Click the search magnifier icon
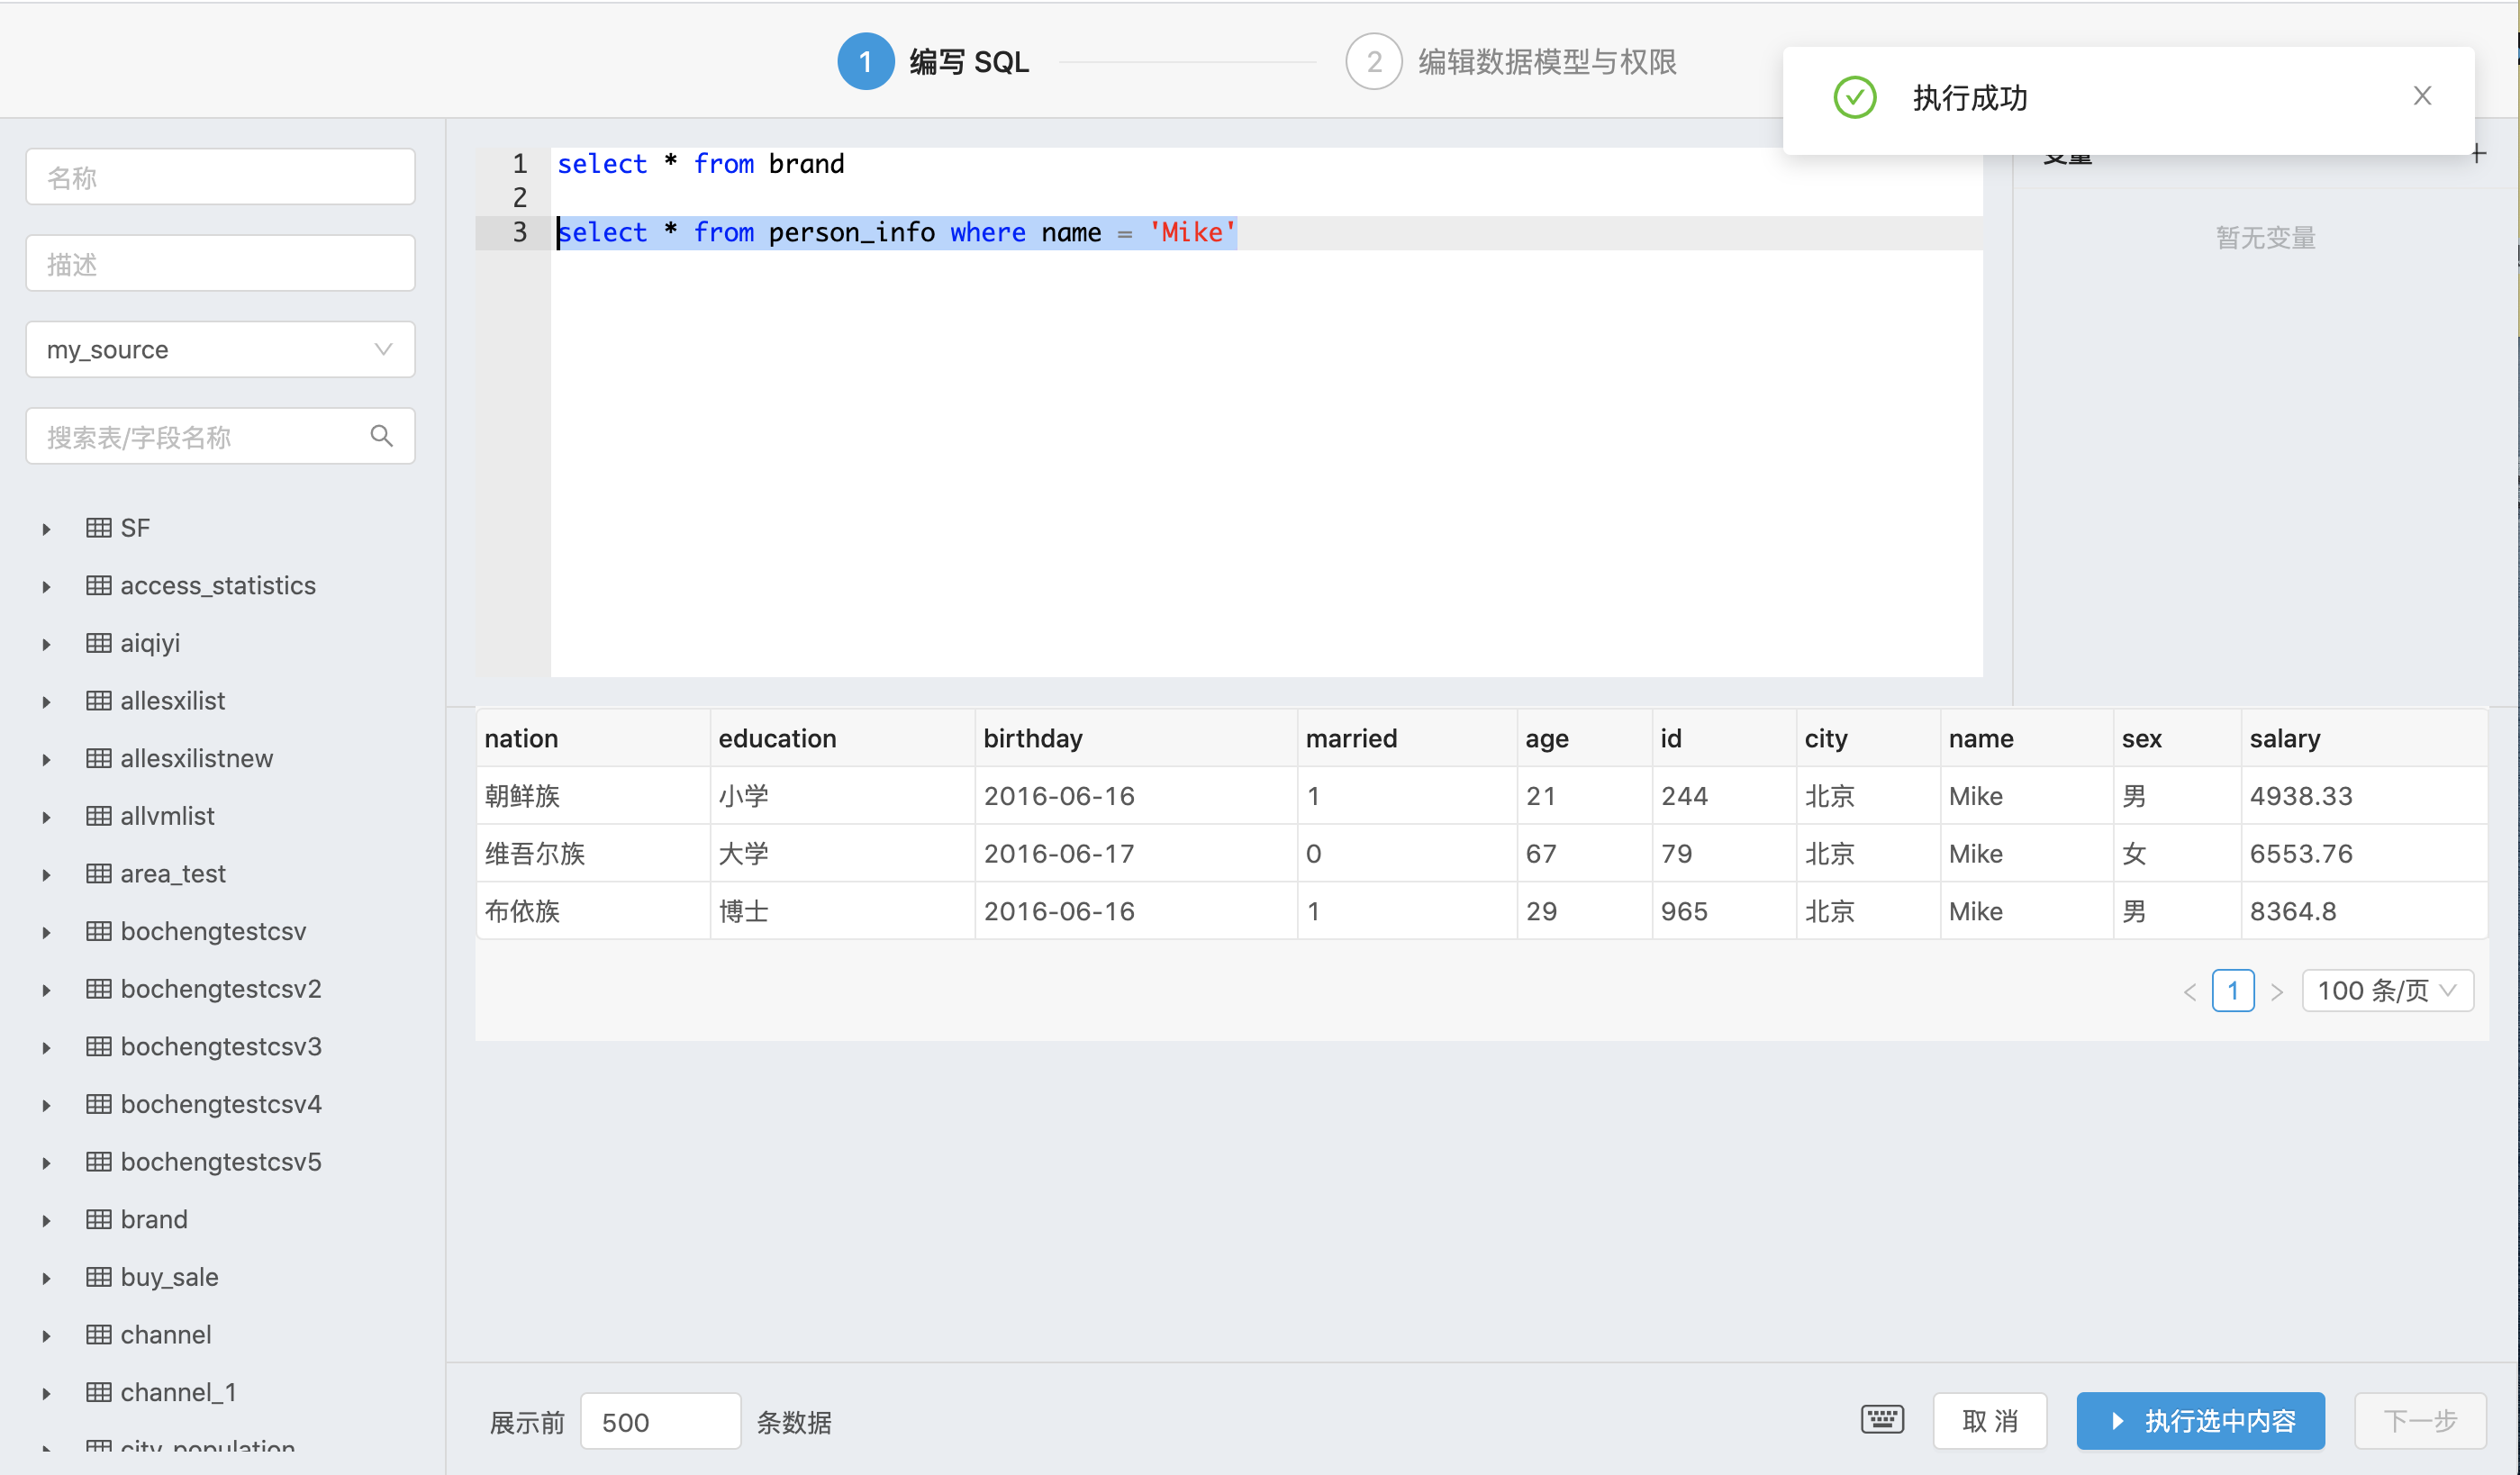2520x1475 pixels. [x=381, y=436]
